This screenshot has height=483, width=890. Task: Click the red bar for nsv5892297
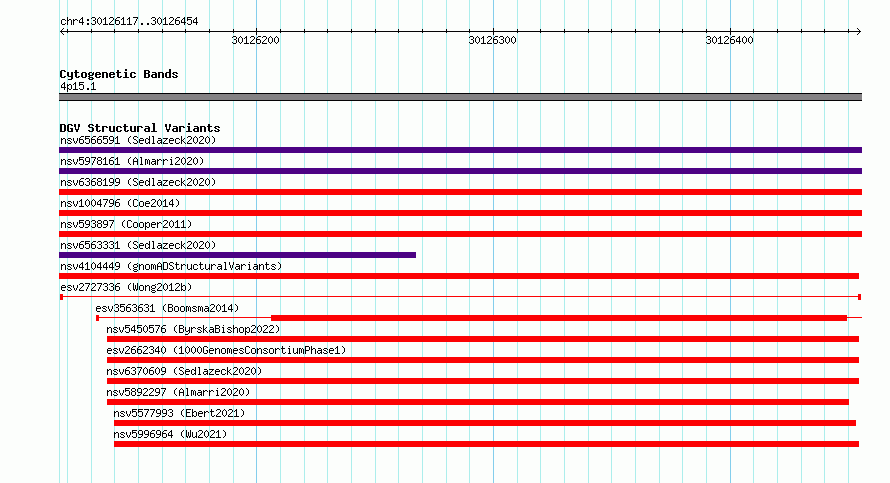(x=478, y=402)
